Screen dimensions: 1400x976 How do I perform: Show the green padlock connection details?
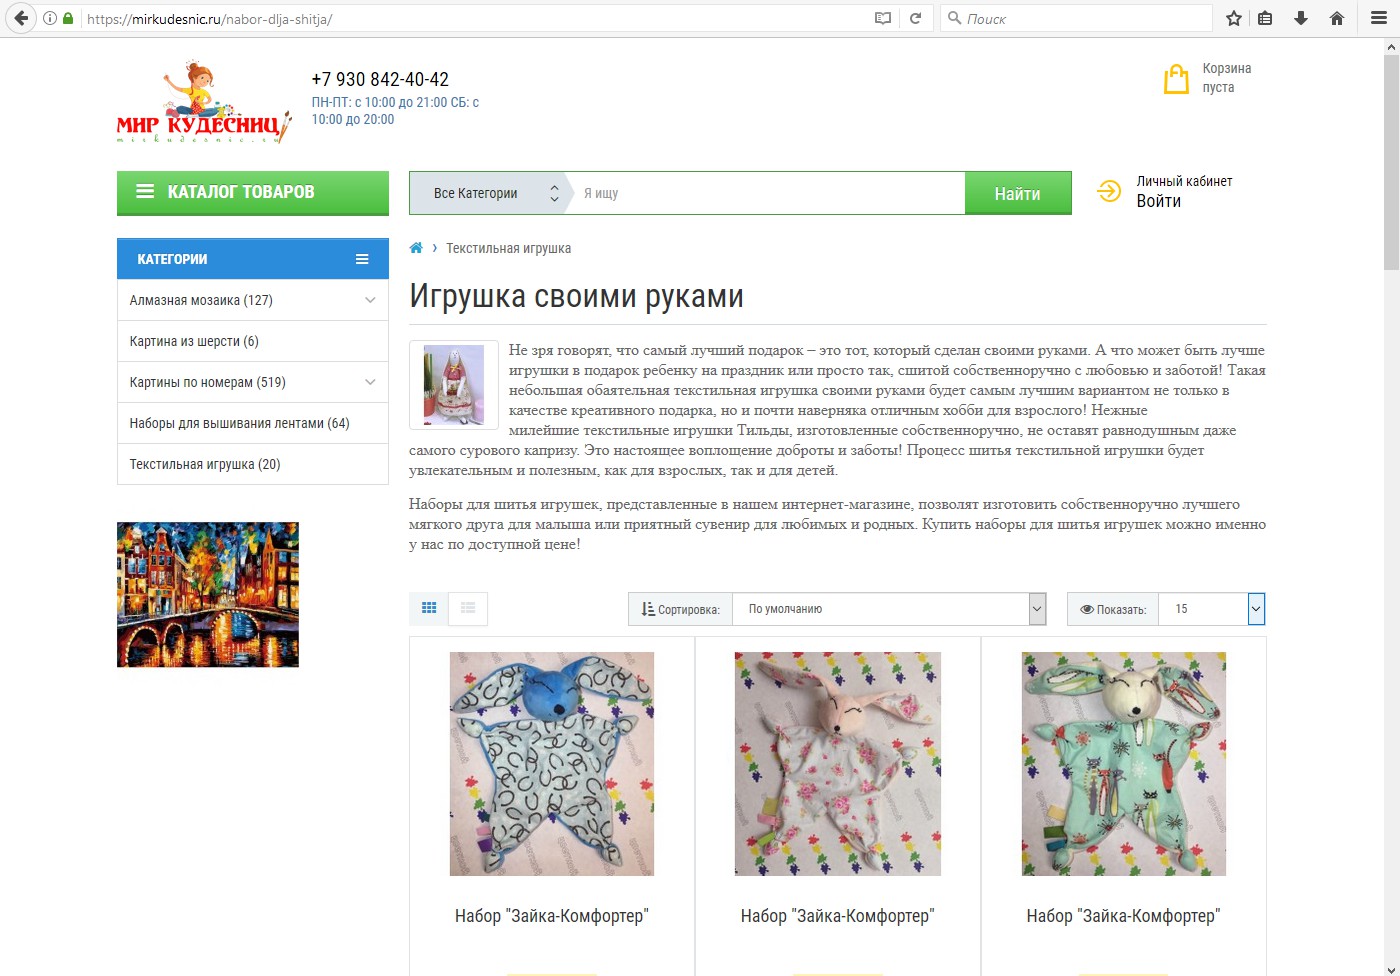pyautogui.click(x=68, y=18)
